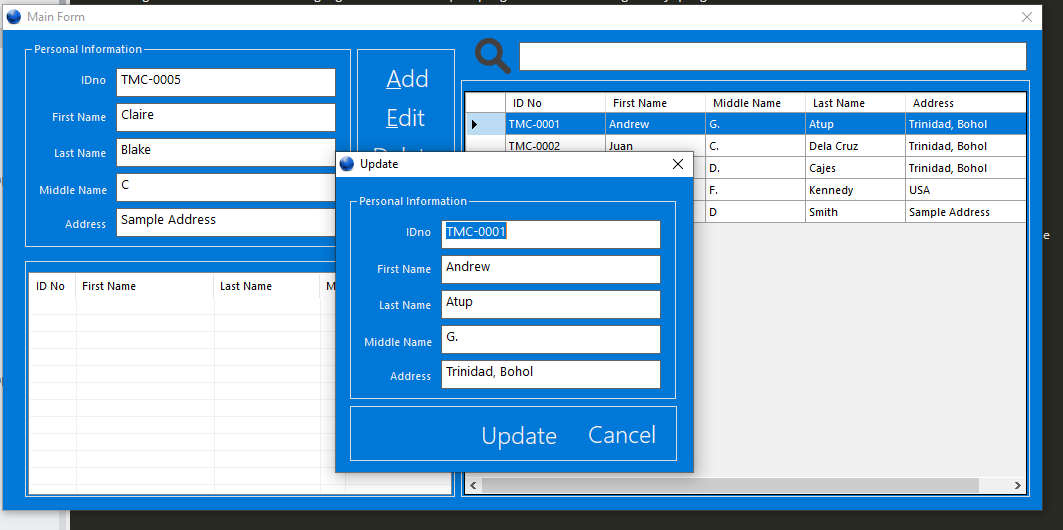Click Main Form IDno field TMC-0005
This screenshot has width=1063, height=530.
(226, 83)
